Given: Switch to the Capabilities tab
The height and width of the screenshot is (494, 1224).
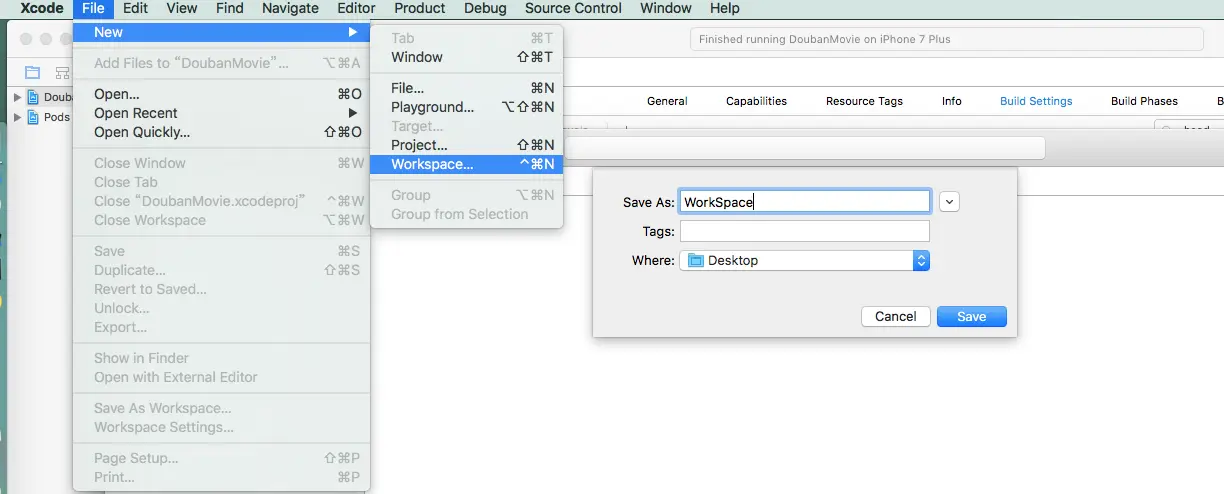Looking at the screenshot, I should click(756, 101).
